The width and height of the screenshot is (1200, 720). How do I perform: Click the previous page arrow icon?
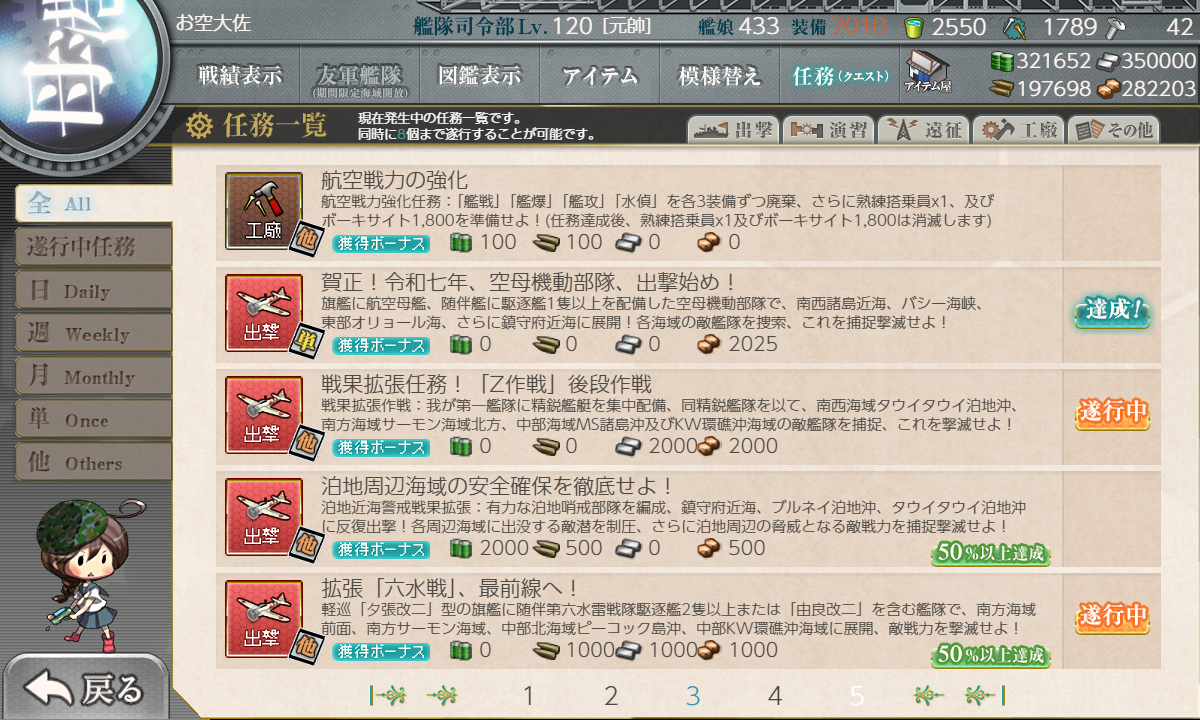coord(443,695)
